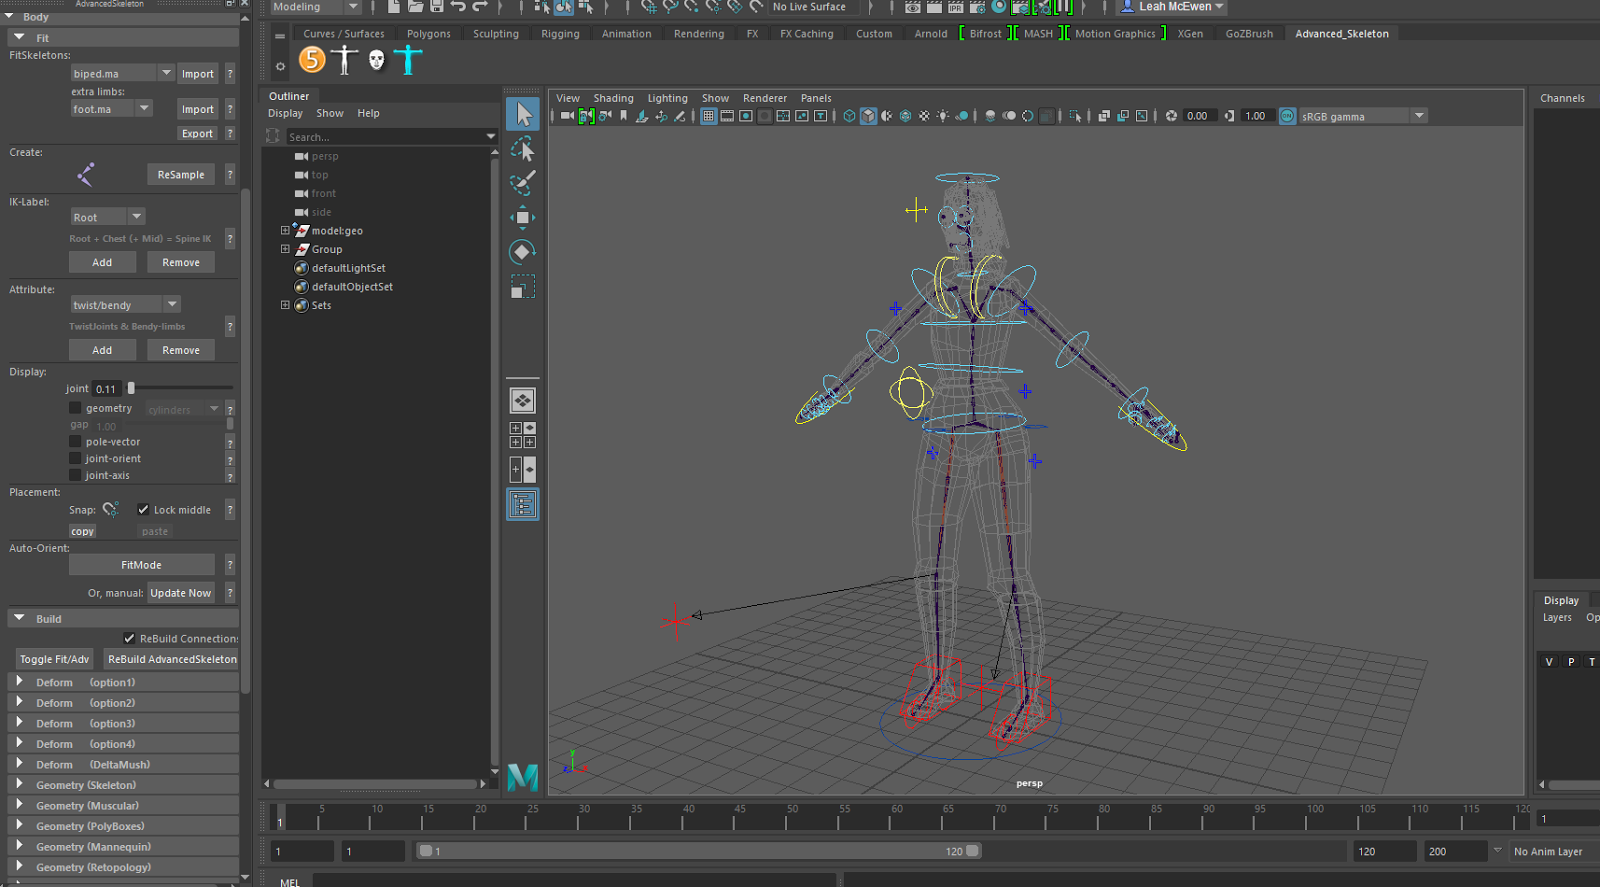Open the skull face shelf icon

[376, 60]
